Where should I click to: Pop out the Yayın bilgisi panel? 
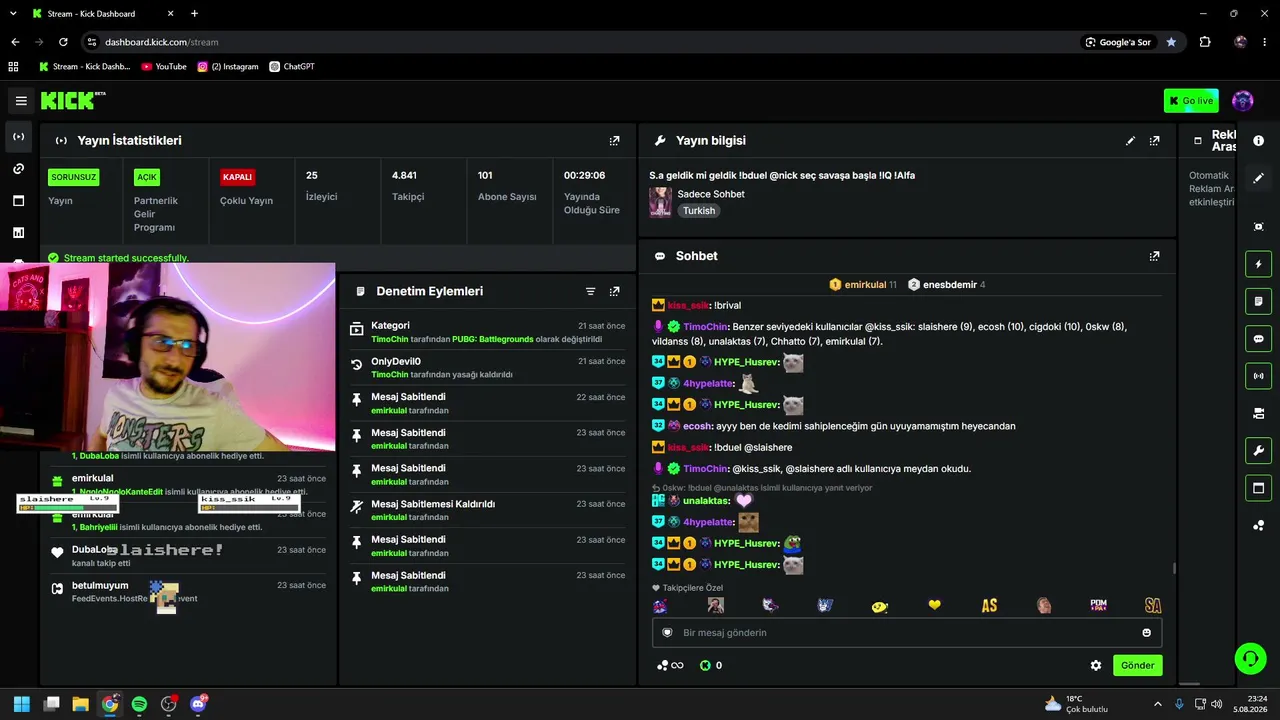(x=1154, y=141)
